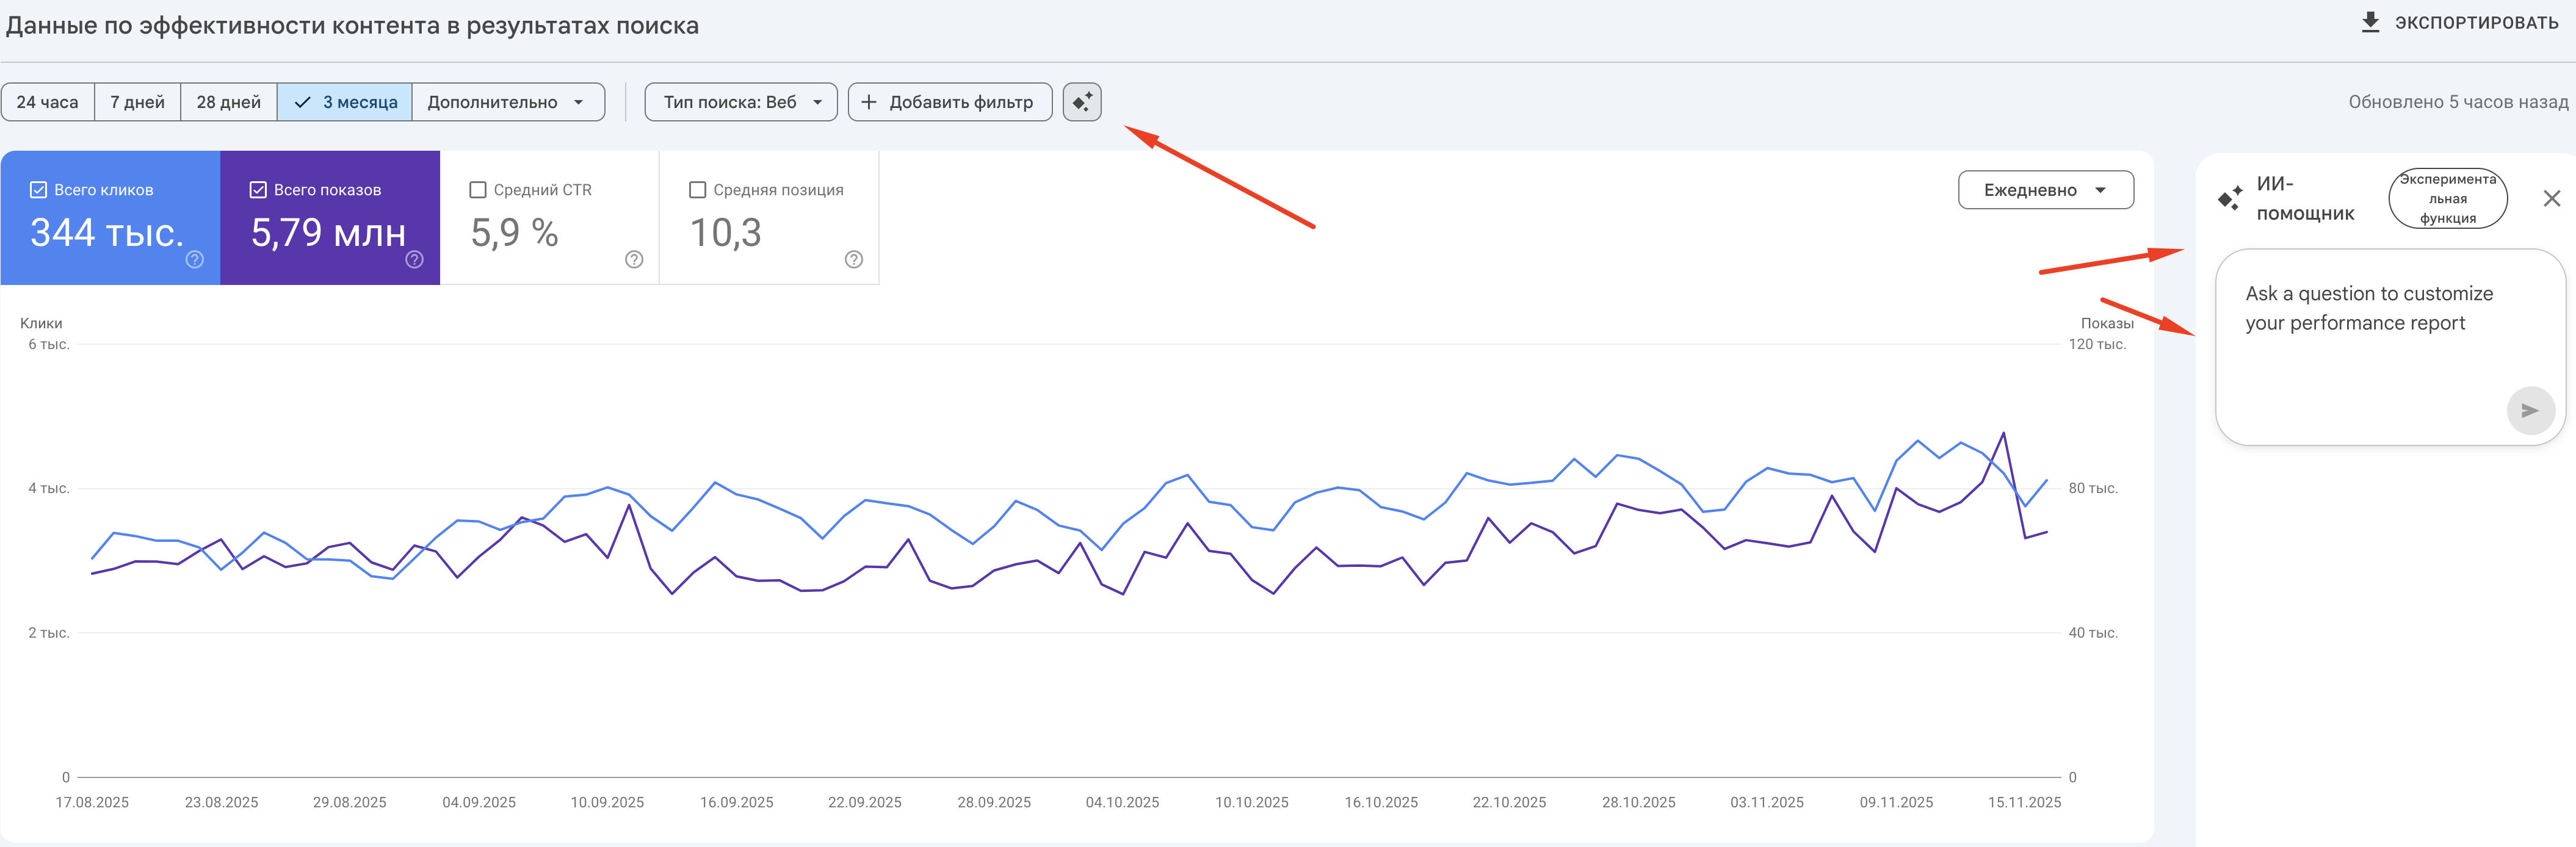The width and height of the screenshot is (2576, 847).
Task: Click the export download icon
Action: click(x=2370, y=22)
